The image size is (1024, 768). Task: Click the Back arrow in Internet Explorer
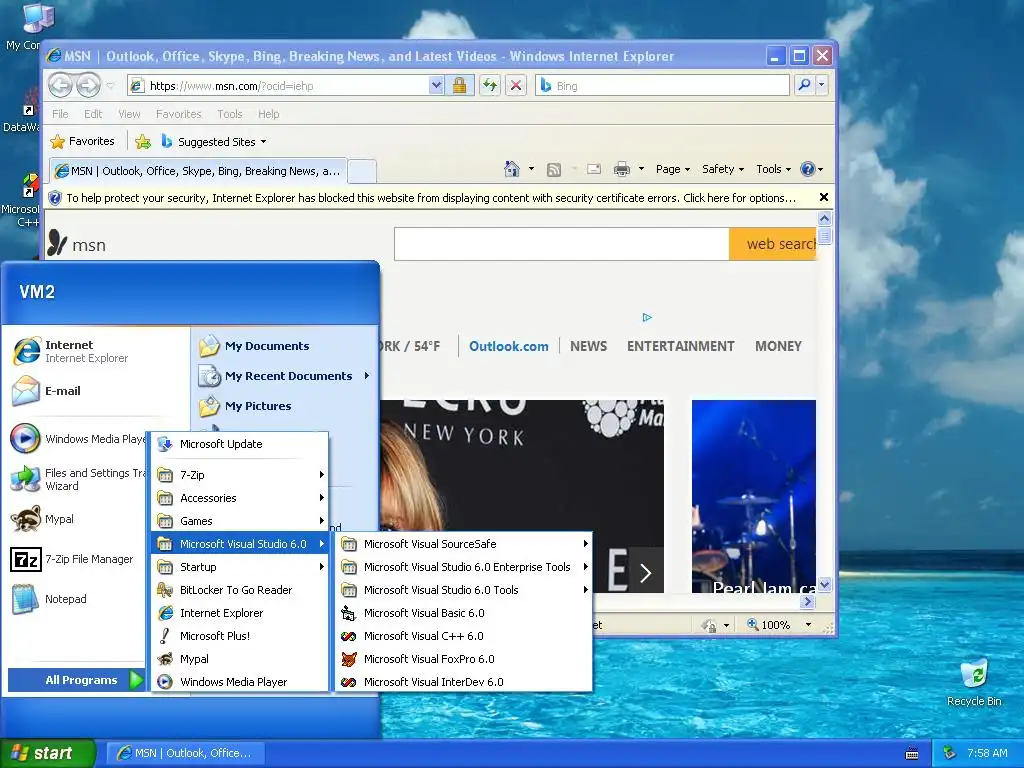61,85
